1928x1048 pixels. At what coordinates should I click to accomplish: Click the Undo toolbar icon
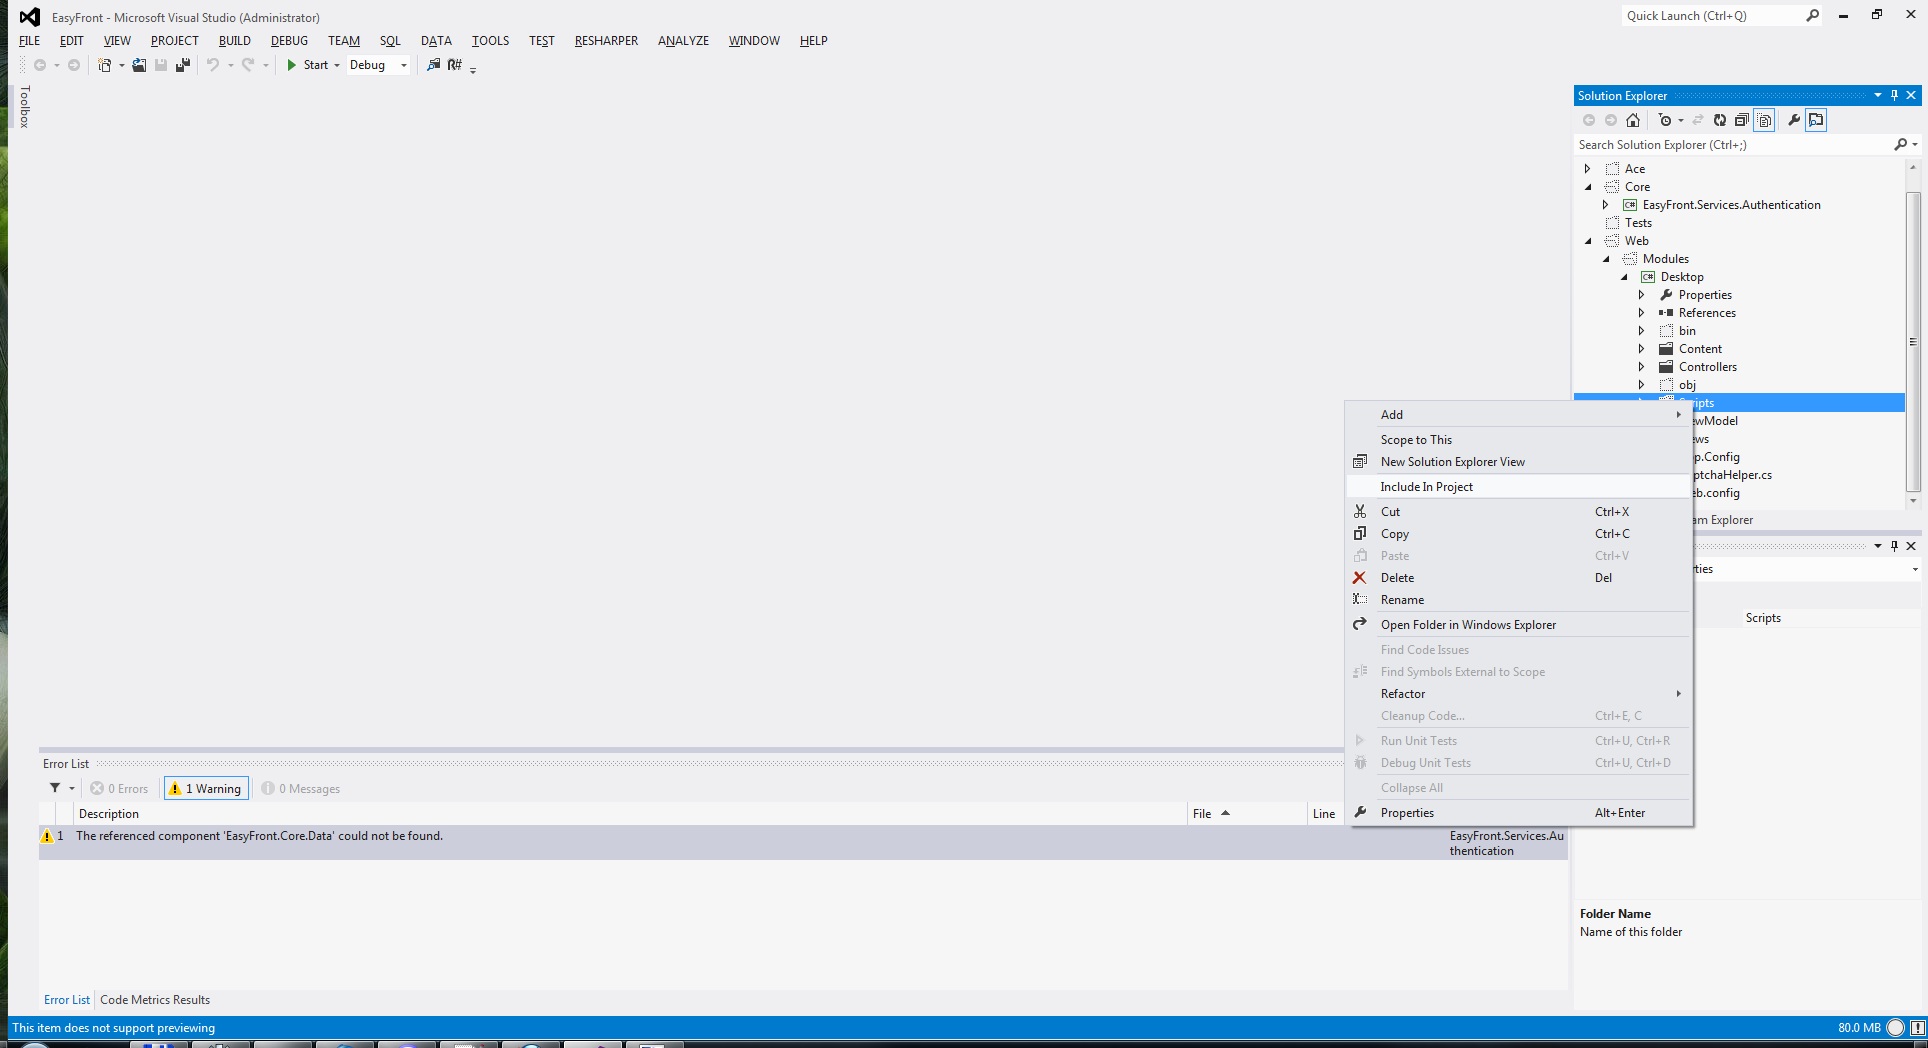click(213, 65)
